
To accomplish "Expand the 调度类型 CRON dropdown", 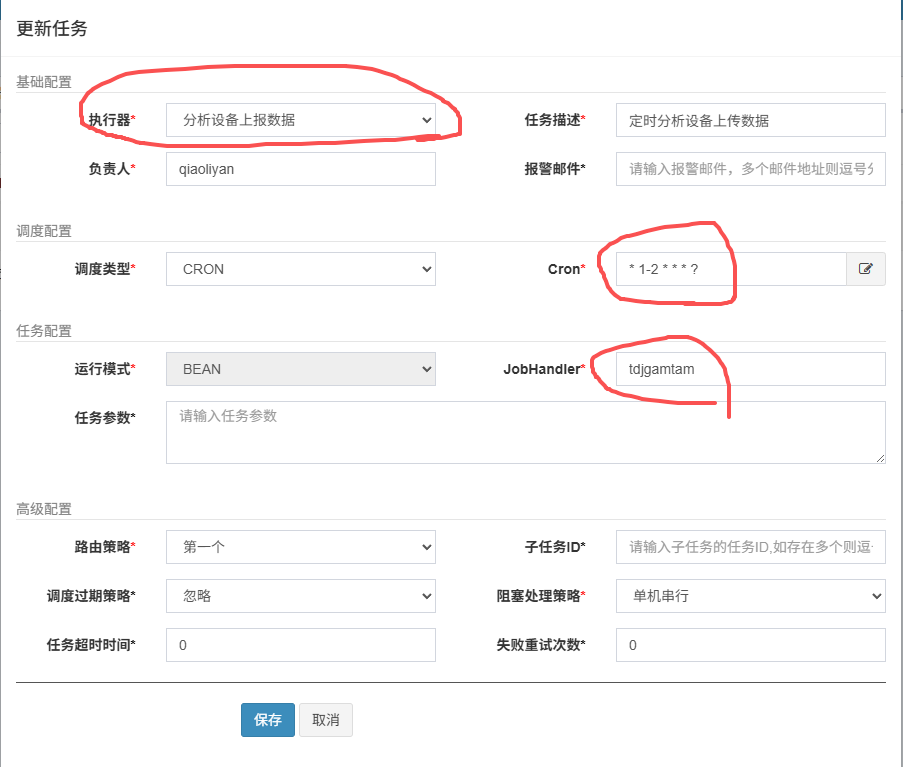I will (300, 269).
